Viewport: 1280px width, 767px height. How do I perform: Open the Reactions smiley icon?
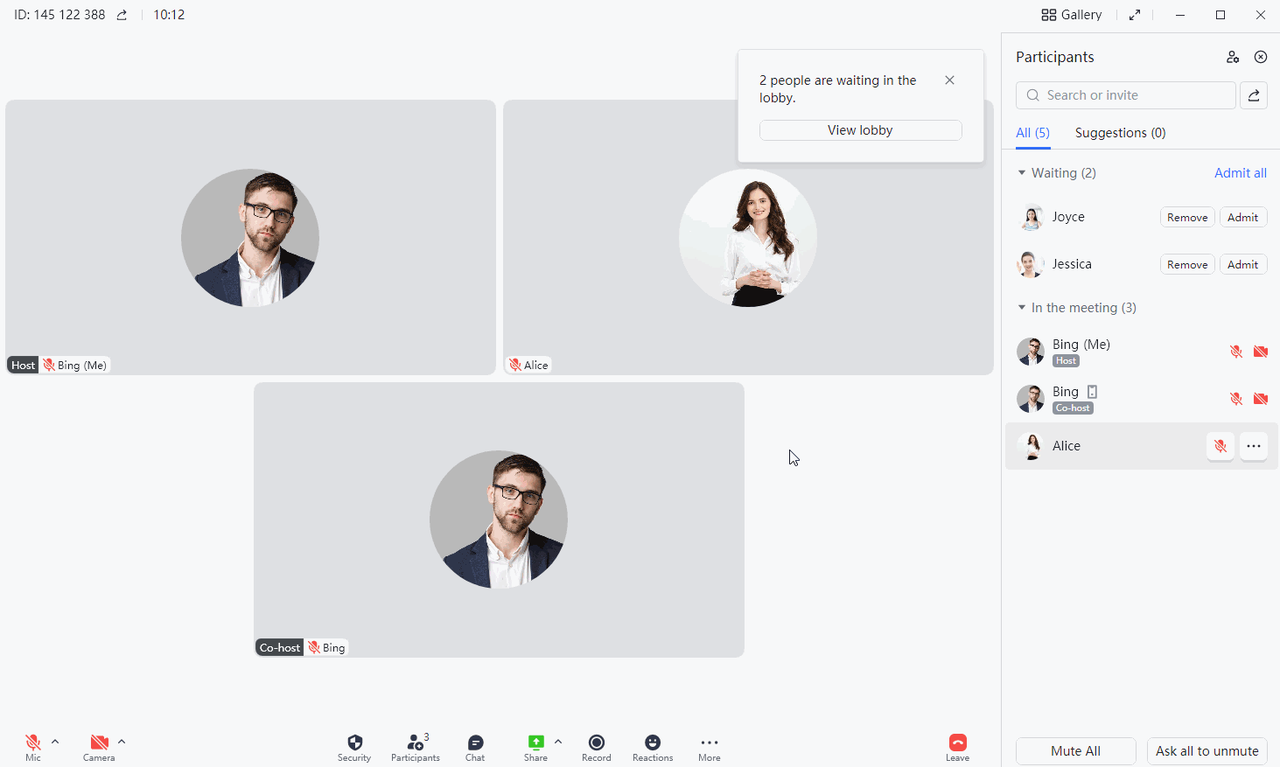[652, 743]
